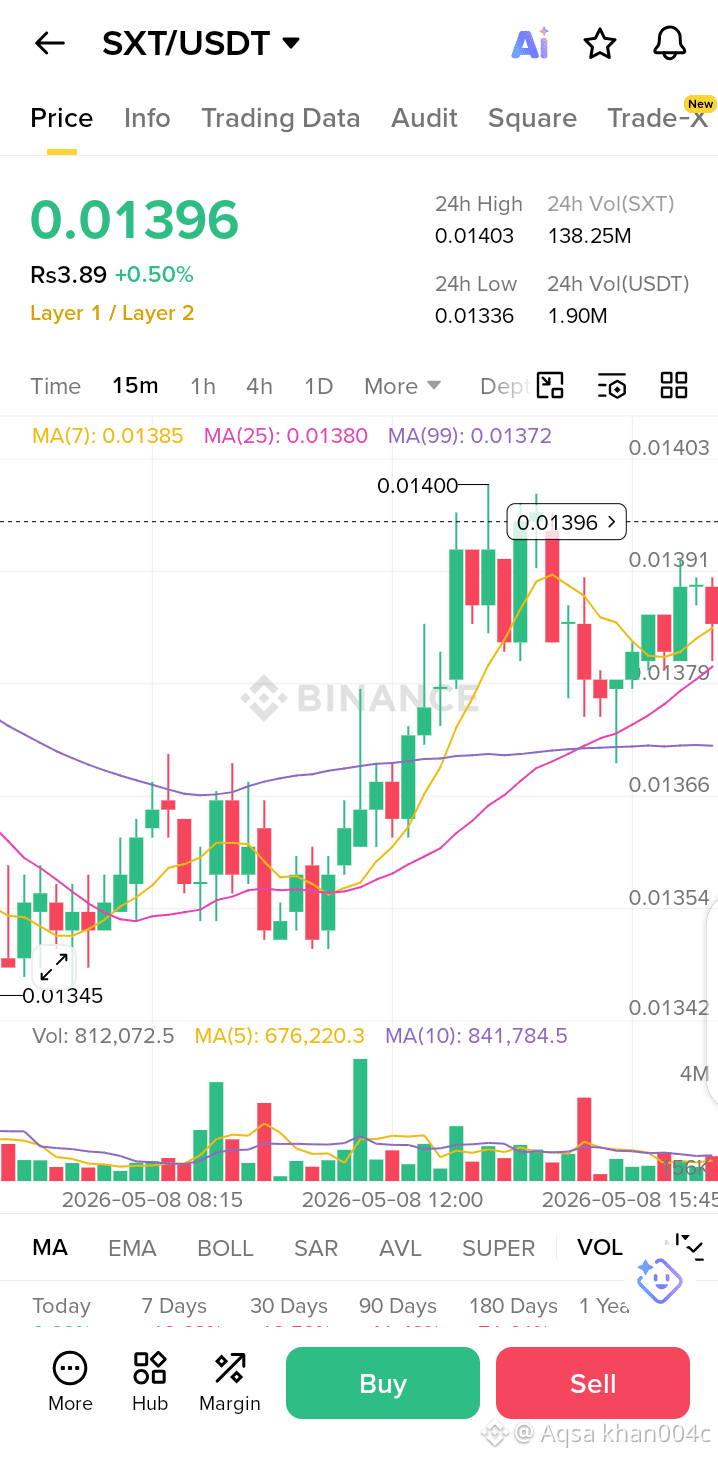718x1458 pixels.
Task: Tap the volume MA(5): 676,220.3 label
Action: pos(280,1036)
